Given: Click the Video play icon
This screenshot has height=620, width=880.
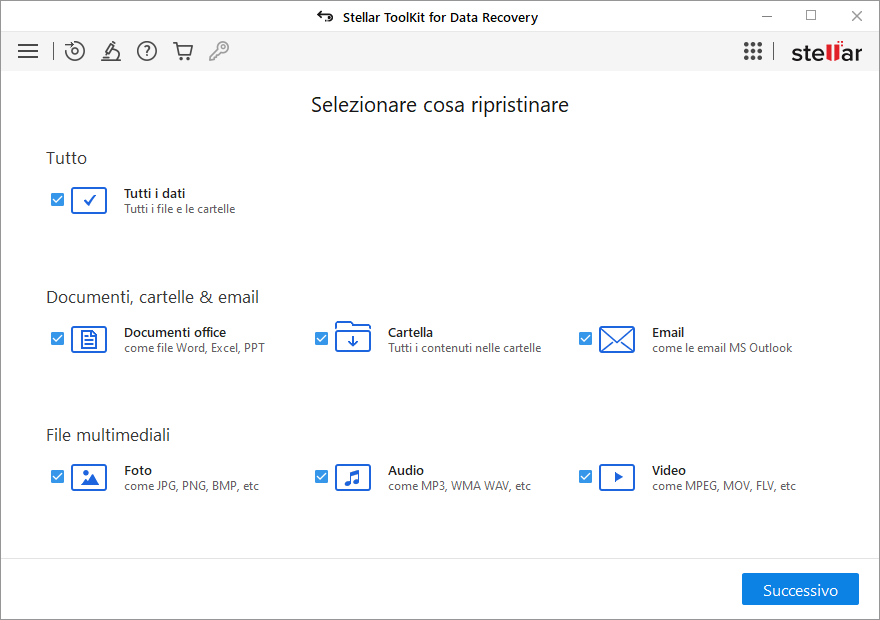Looking at the screenshot, I should (617, 477).
